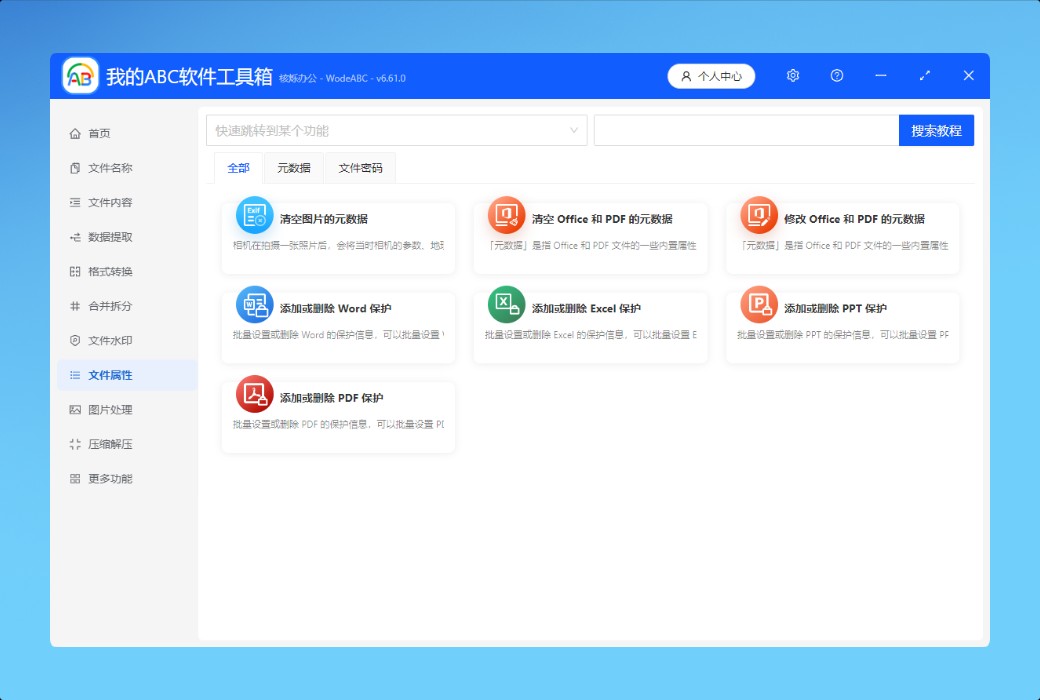The width and height of the screenshot is (1040, 700).
Task: Select 图片处理 in the sidebar
Action: [x=110, y=410]
